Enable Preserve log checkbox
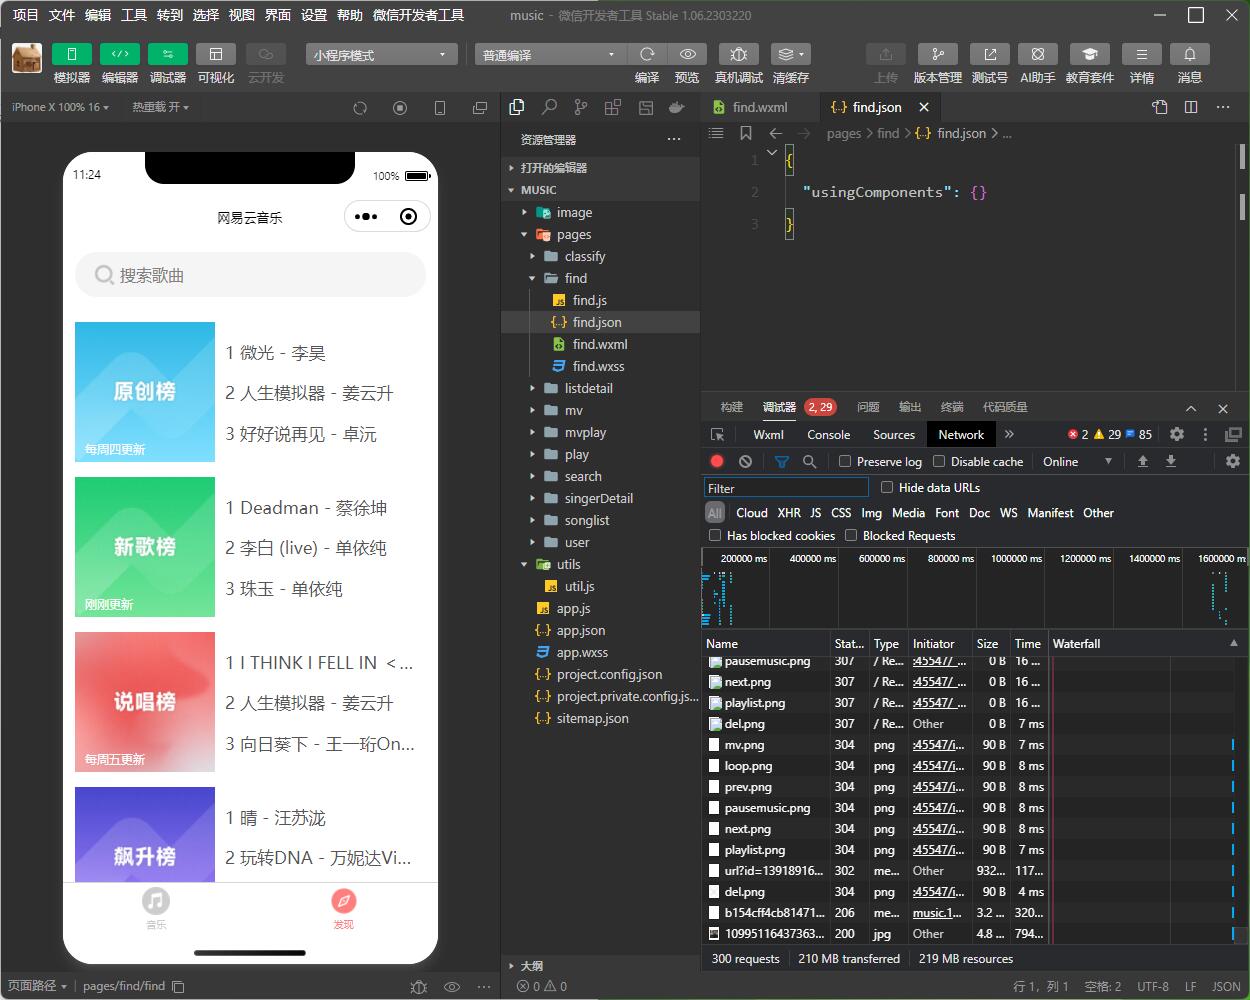This screenshot has width=1250, height=1000. click(x=845, y=461)
